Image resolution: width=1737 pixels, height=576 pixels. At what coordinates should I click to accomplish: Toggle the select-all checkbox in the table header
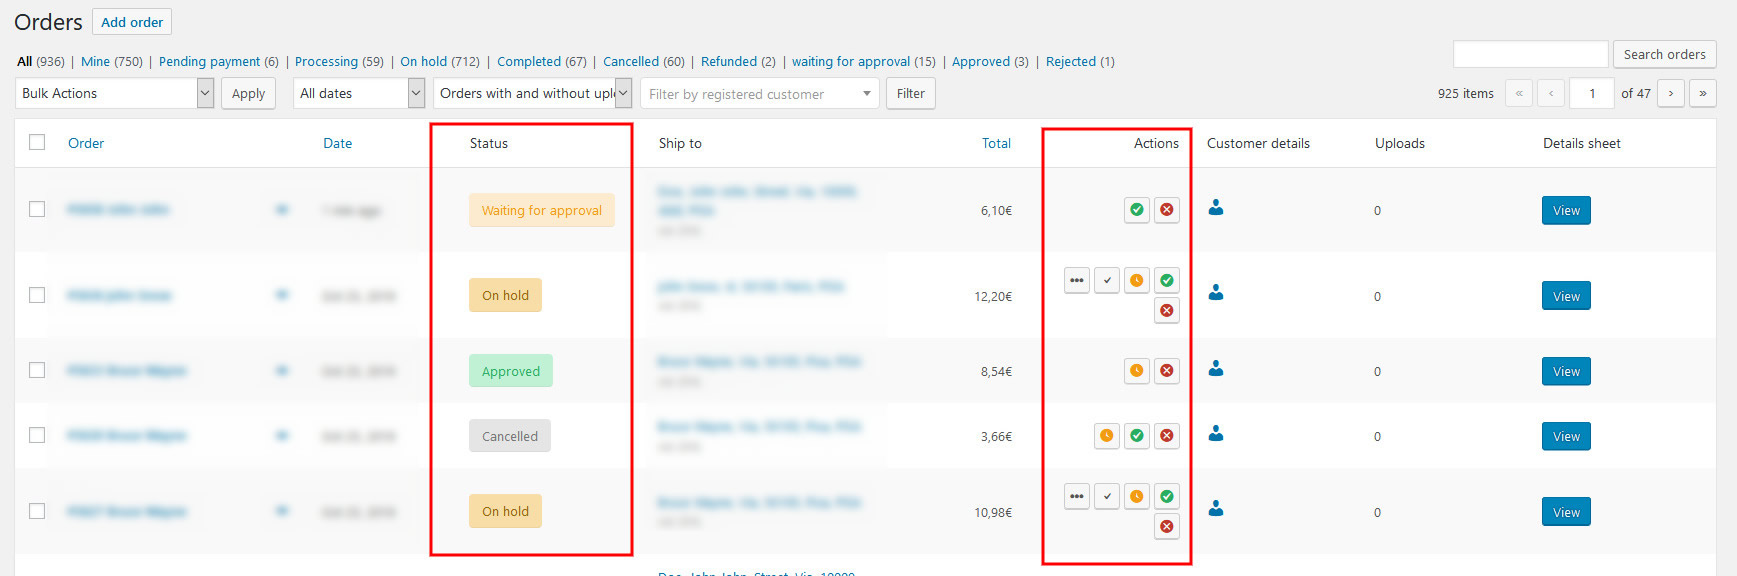[37, 142]
